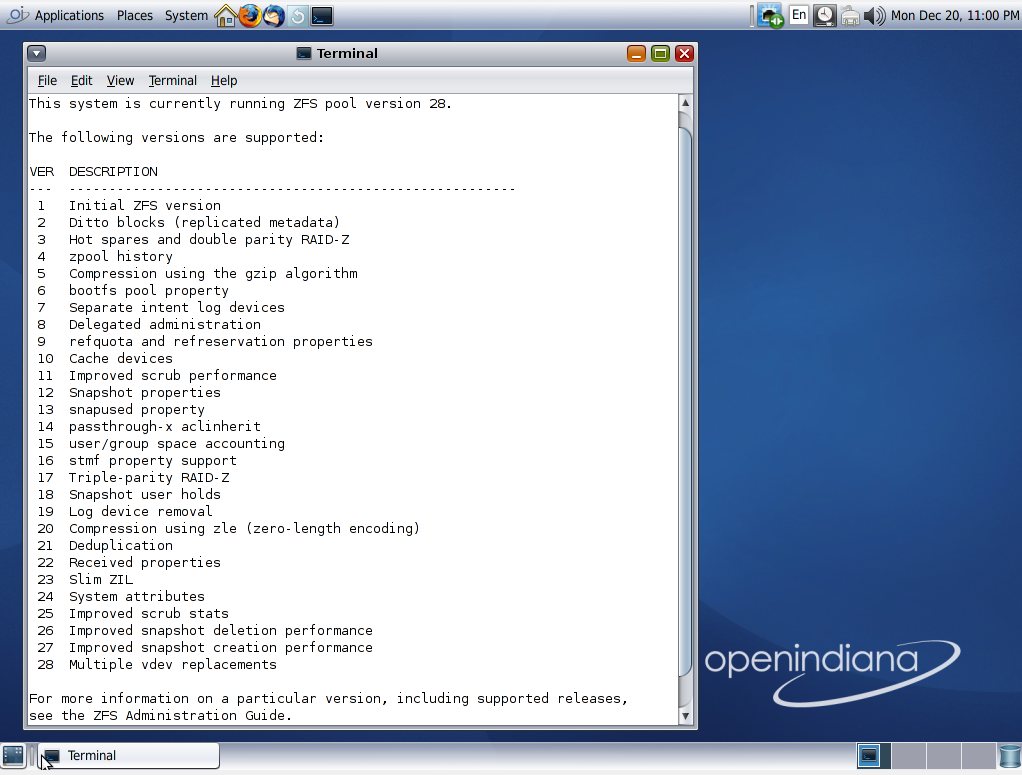Click the terminal scrollbar down arrow
This screenshot has height=775, width=1022.
(685, 716)
